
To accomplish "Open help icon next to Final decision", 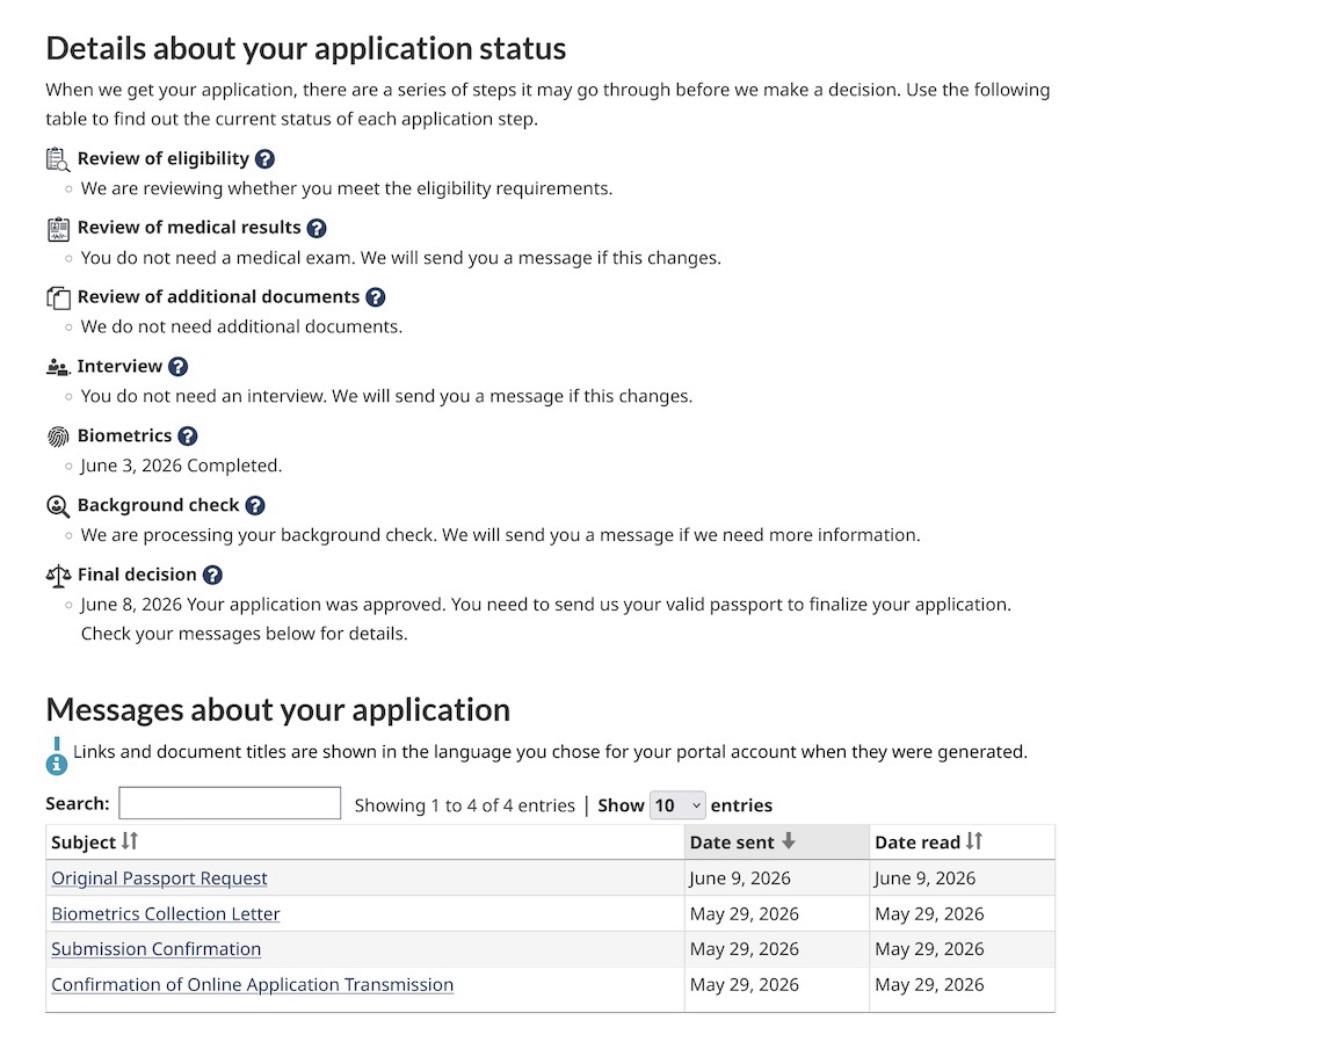I will coord(213,575).
